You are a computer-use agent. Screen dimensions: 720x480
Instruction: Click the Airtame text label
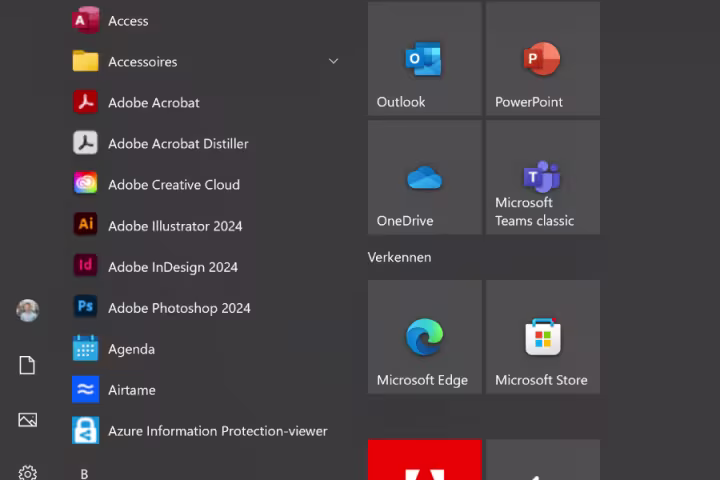132,390
